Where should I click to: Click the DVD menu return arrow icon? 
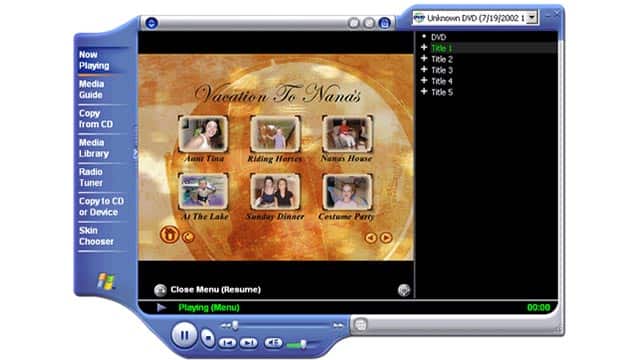[188, 237]
